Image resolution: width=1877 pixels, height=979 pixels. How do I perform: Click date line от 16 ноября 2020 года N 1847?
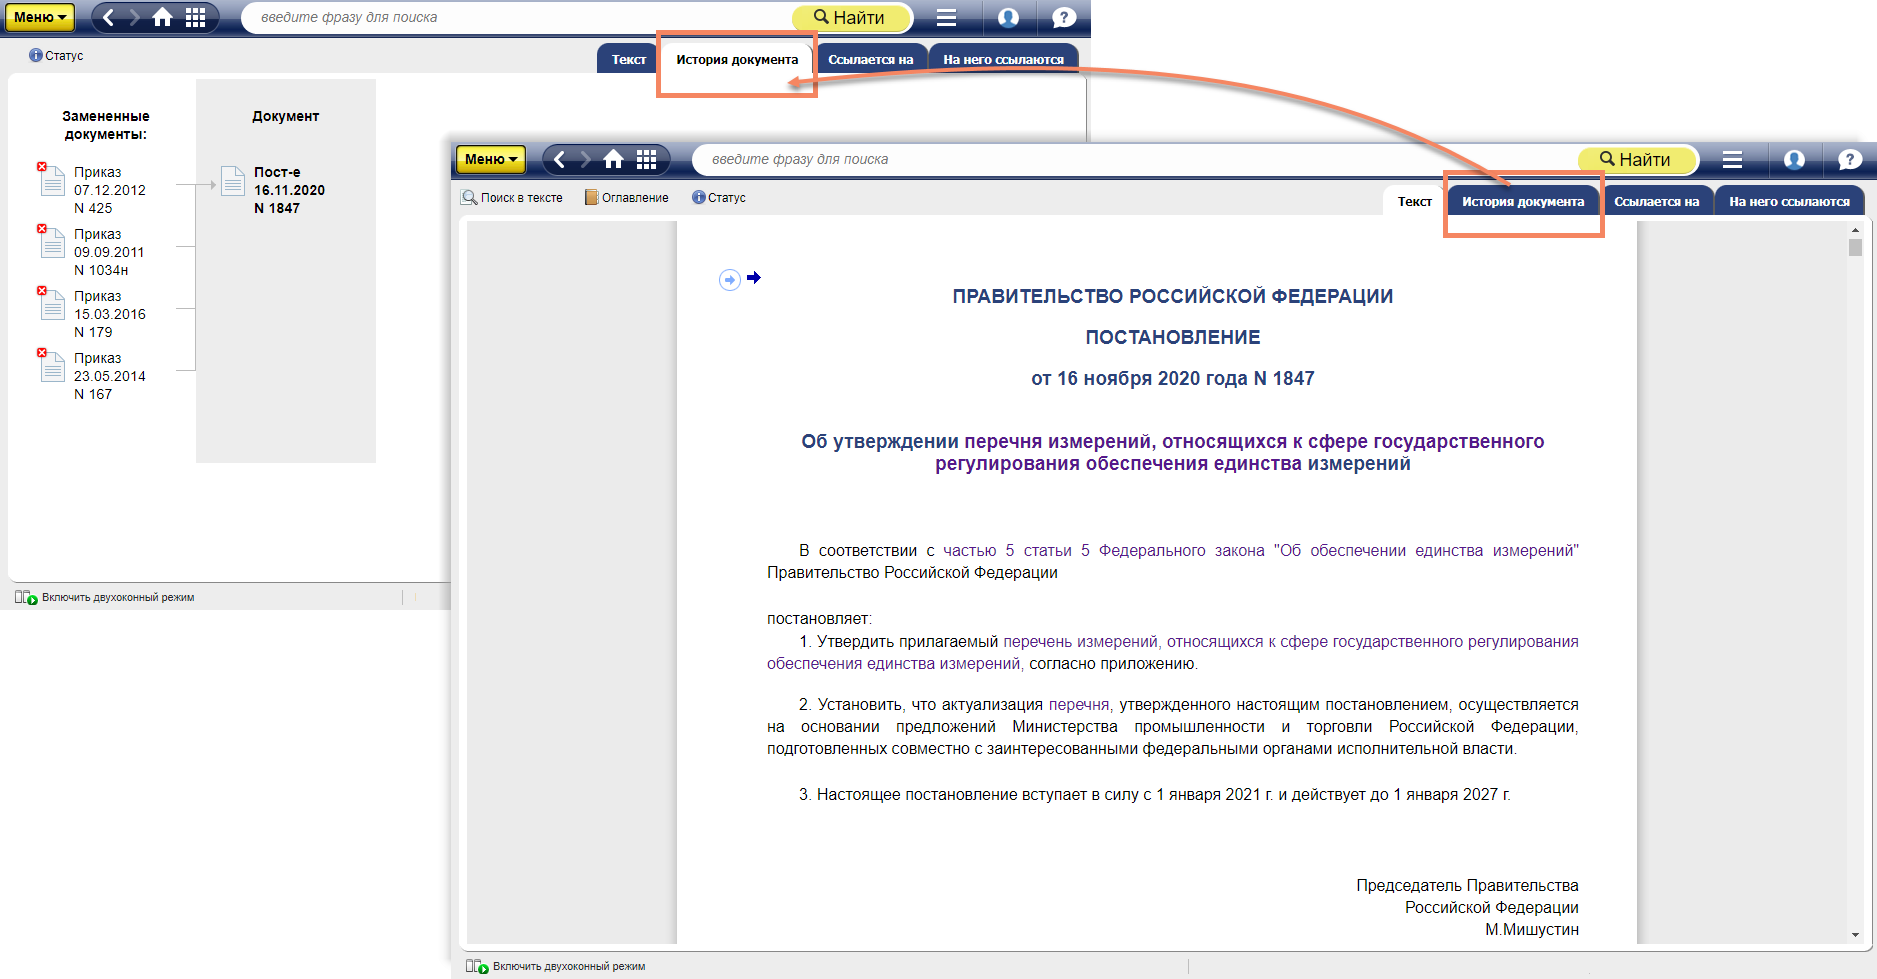[x=1173, y=378]
